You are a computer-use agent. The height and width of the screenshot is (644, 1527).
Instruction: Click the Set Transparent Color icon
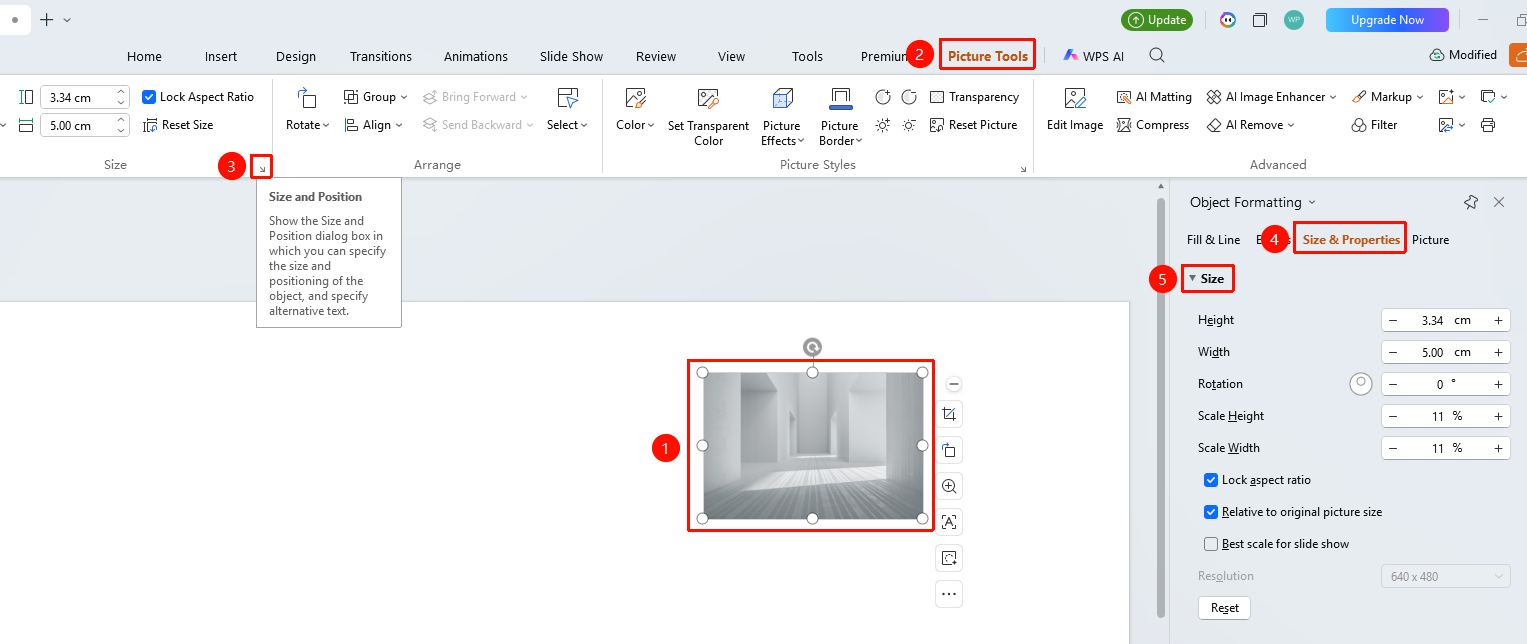click(x=708, y=98)
